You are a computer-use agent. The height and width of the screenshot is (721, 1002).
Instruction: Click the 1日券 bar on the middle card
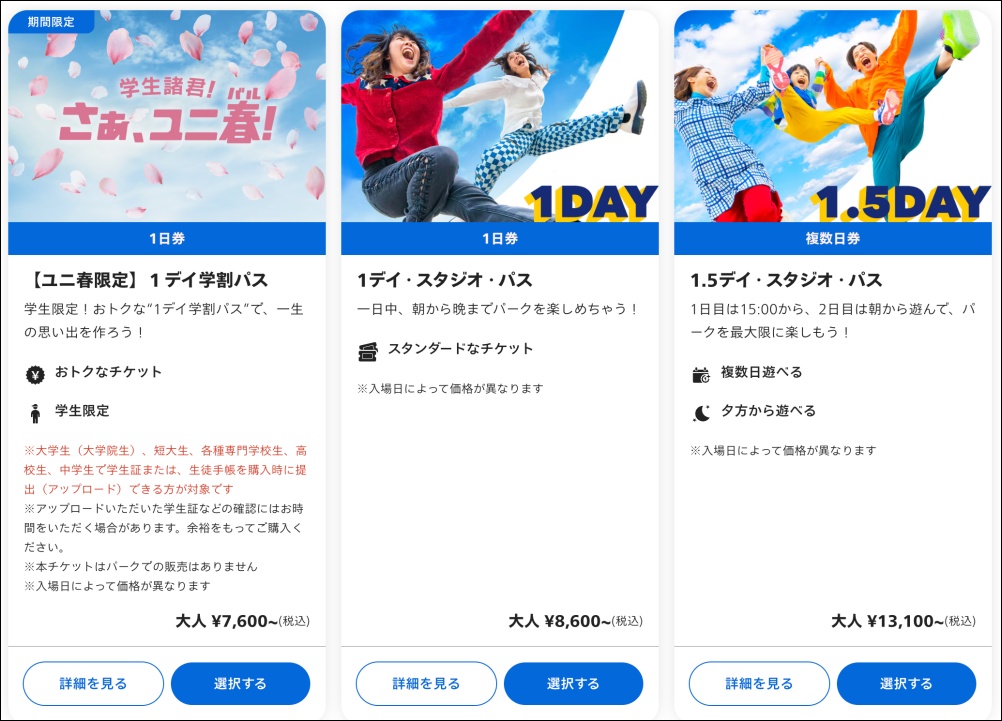tap(500, 238)
